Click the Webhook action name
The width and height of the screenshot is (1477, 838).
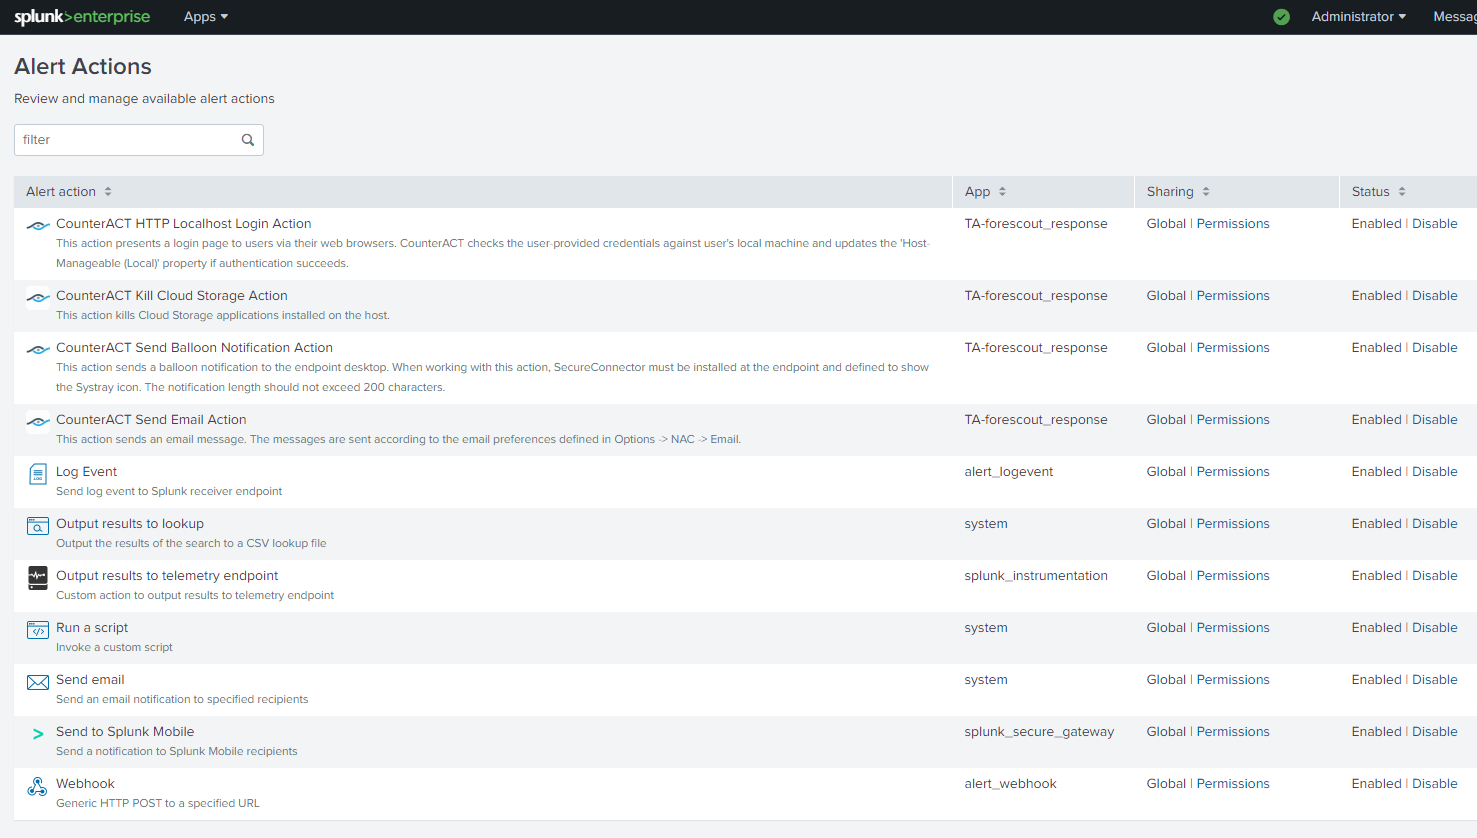[x=85, y=784]
